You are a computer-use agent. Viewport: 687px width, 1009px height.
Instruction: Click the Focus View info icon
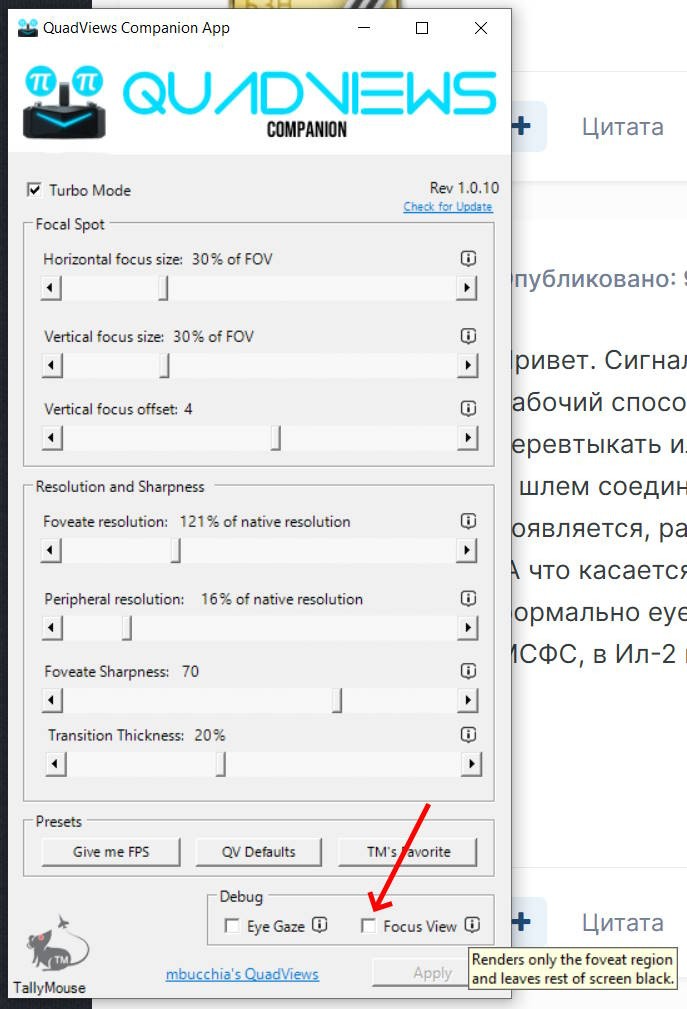click(x=472, y=925)
